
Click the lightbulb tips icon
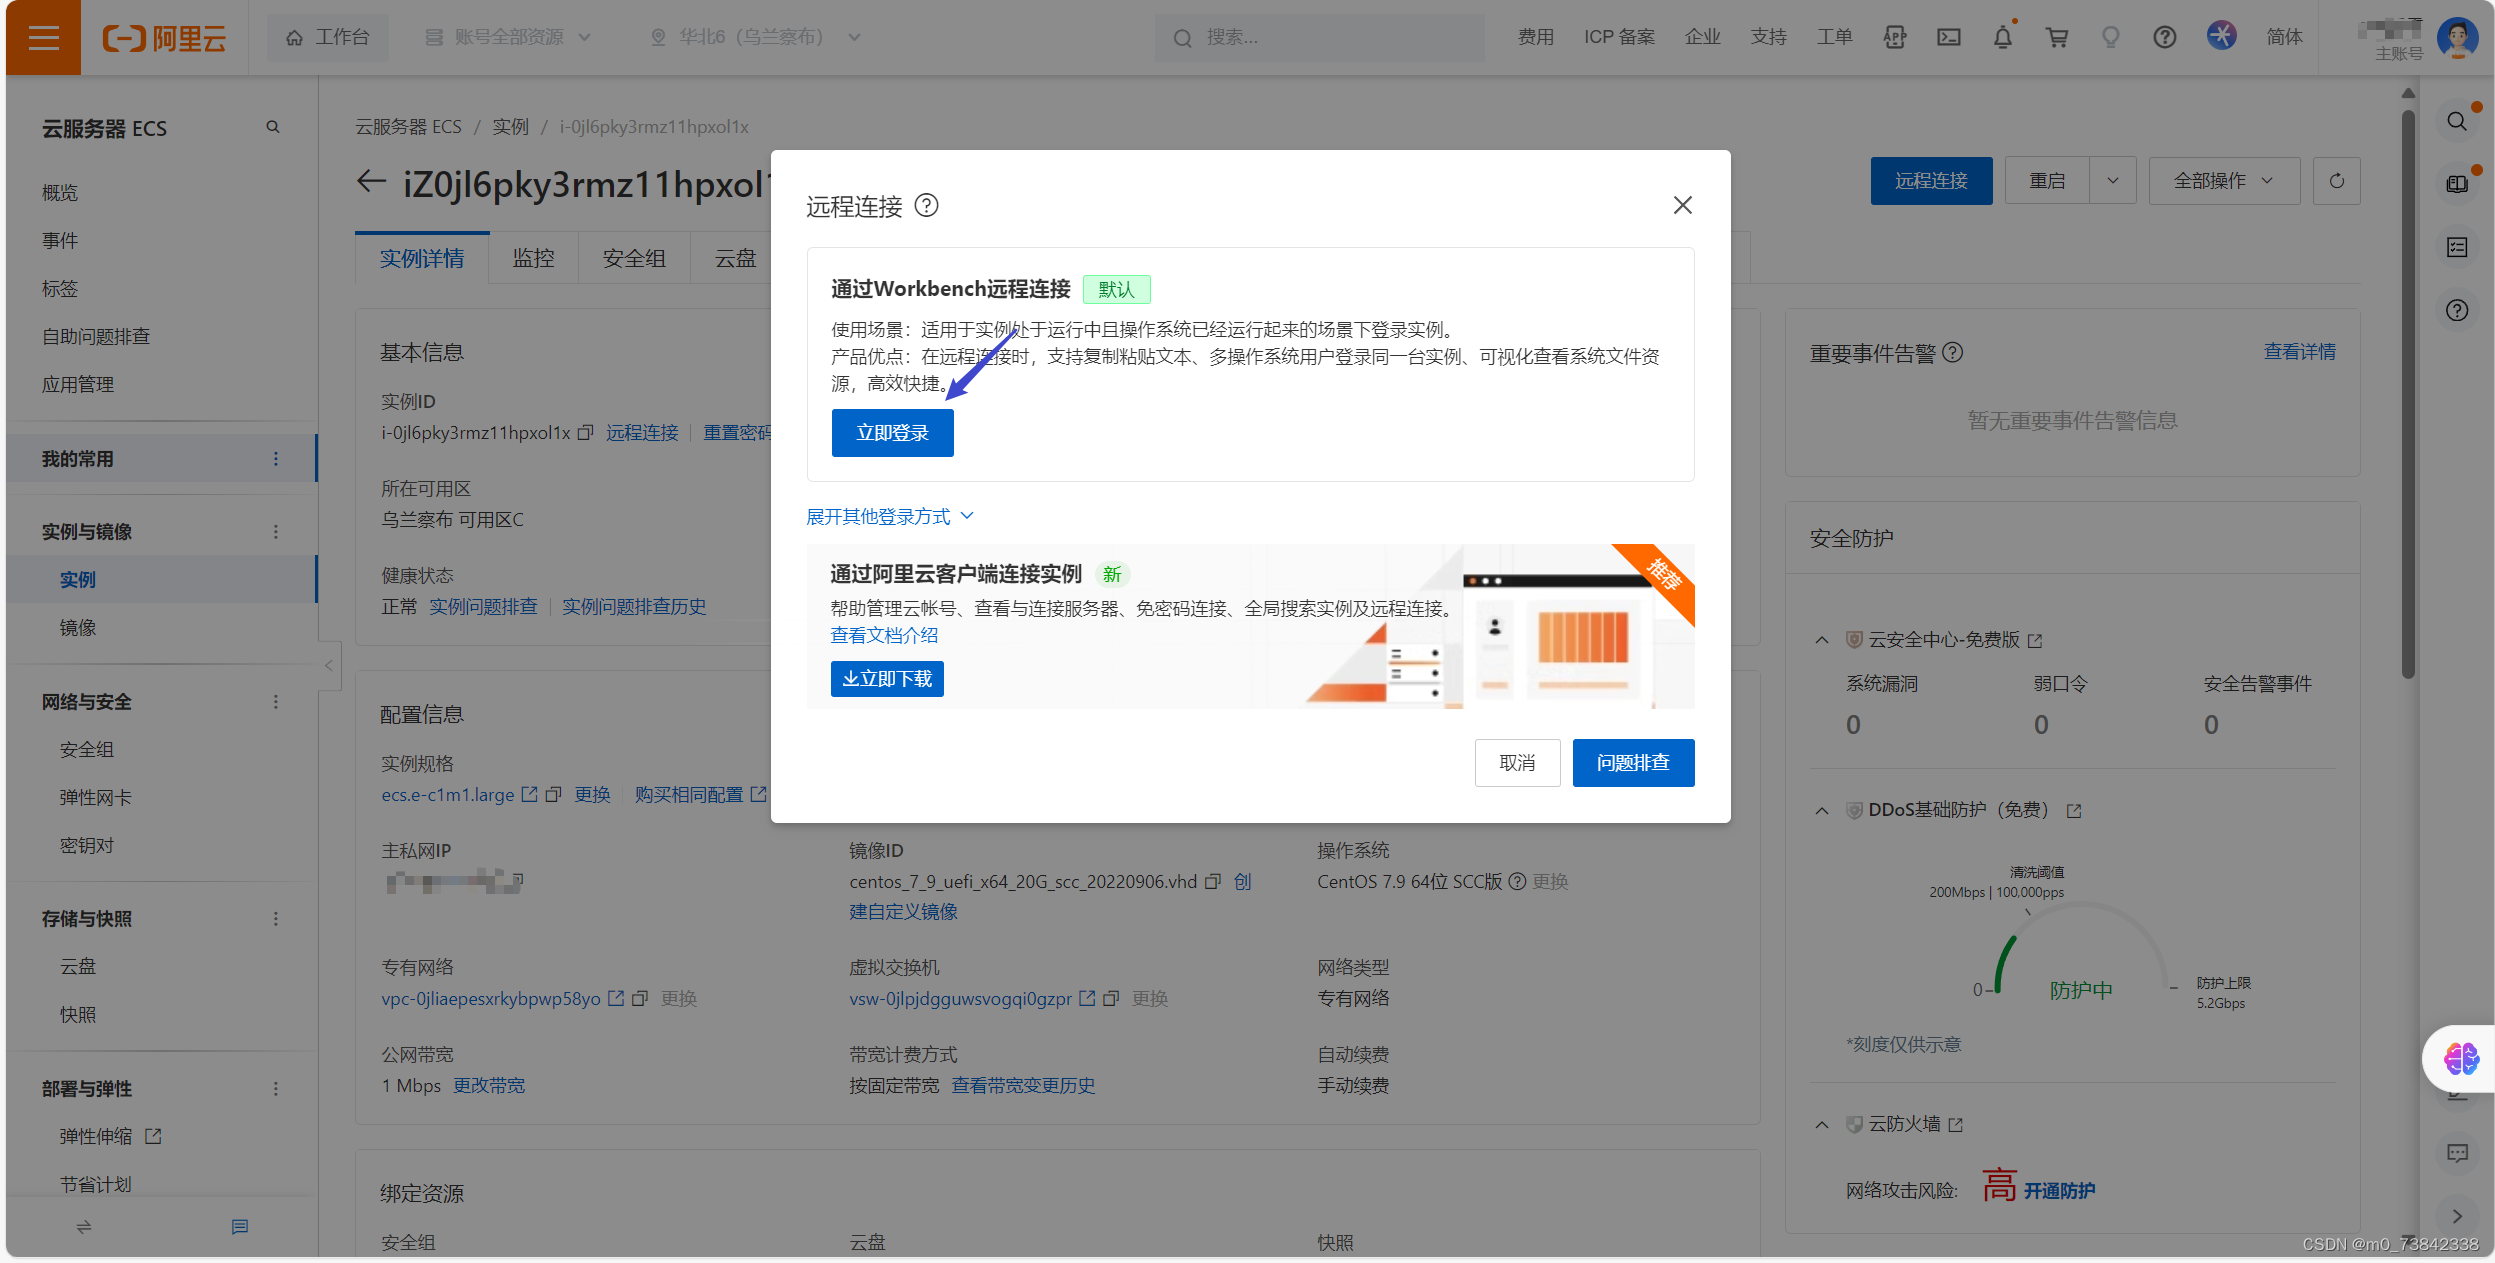point(2110,38)
